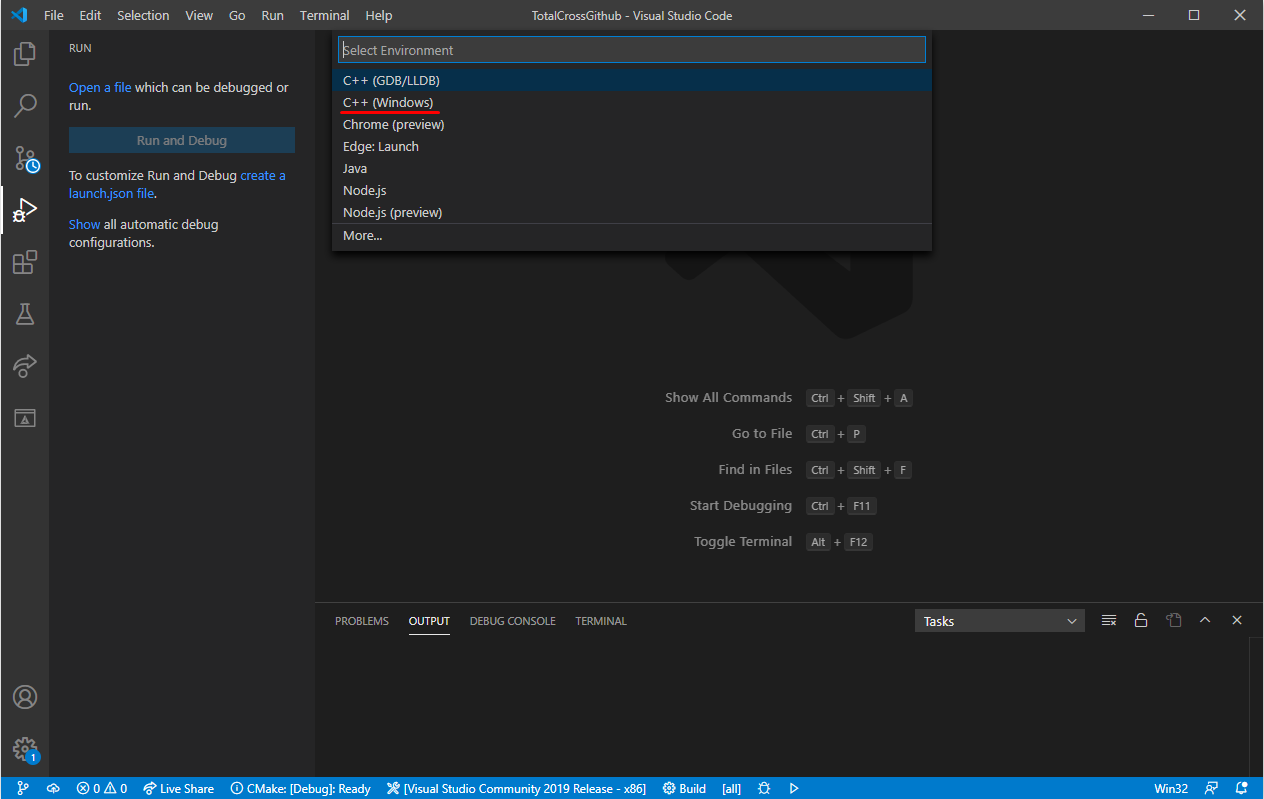Select the Visual Studio Community 2019 kit
This screenshot has width=1264, height=799.
pos(516,788)
